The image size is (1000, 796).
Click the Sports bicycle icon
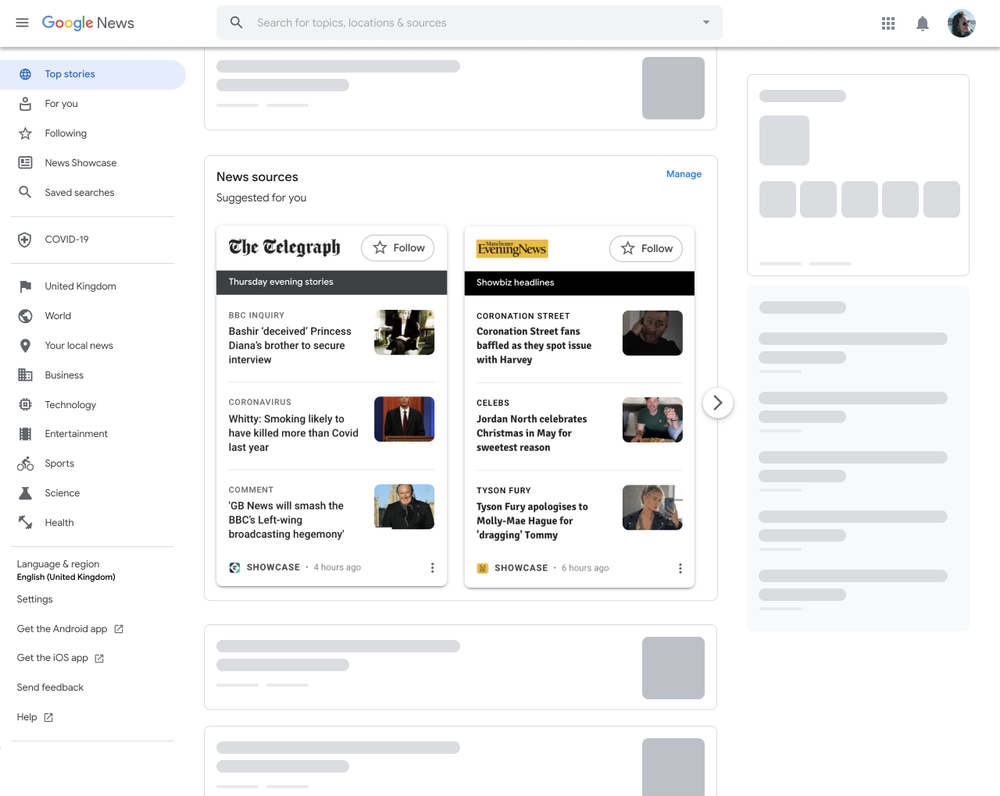point(25,464)
